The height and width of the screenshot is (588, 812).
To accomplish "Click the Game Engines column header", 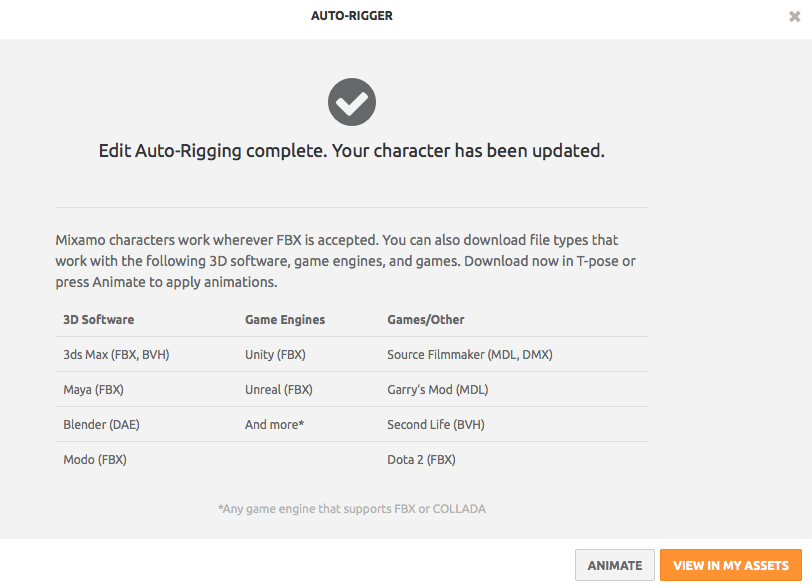I will (285, 320).
